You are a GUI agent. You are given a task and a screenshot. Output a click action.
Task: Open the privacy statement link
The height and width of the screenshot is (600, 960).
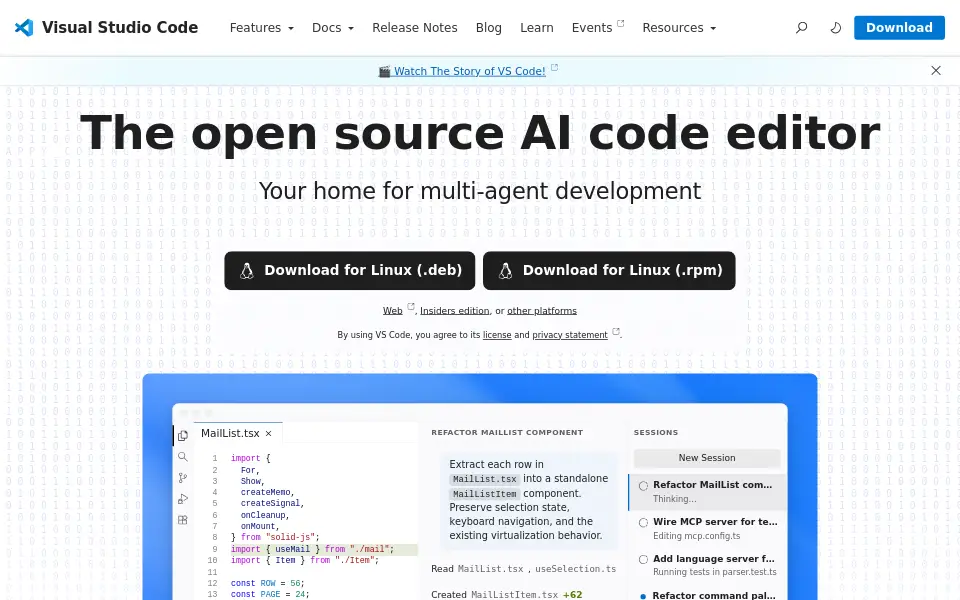pos(569,335)
